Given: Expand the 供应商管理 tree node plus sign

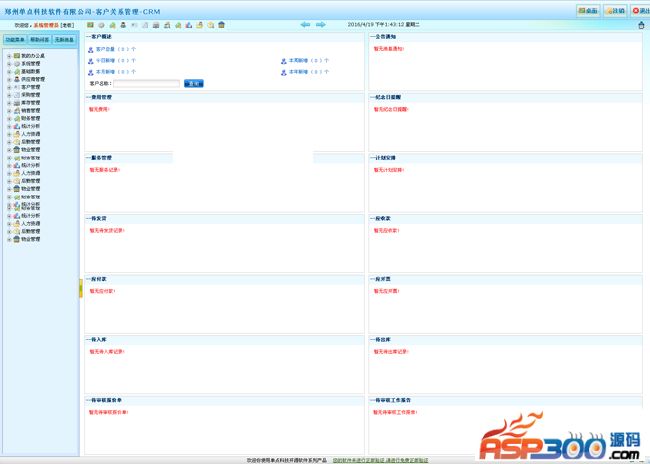Looking at the screenshot, I should click(9, 79).
